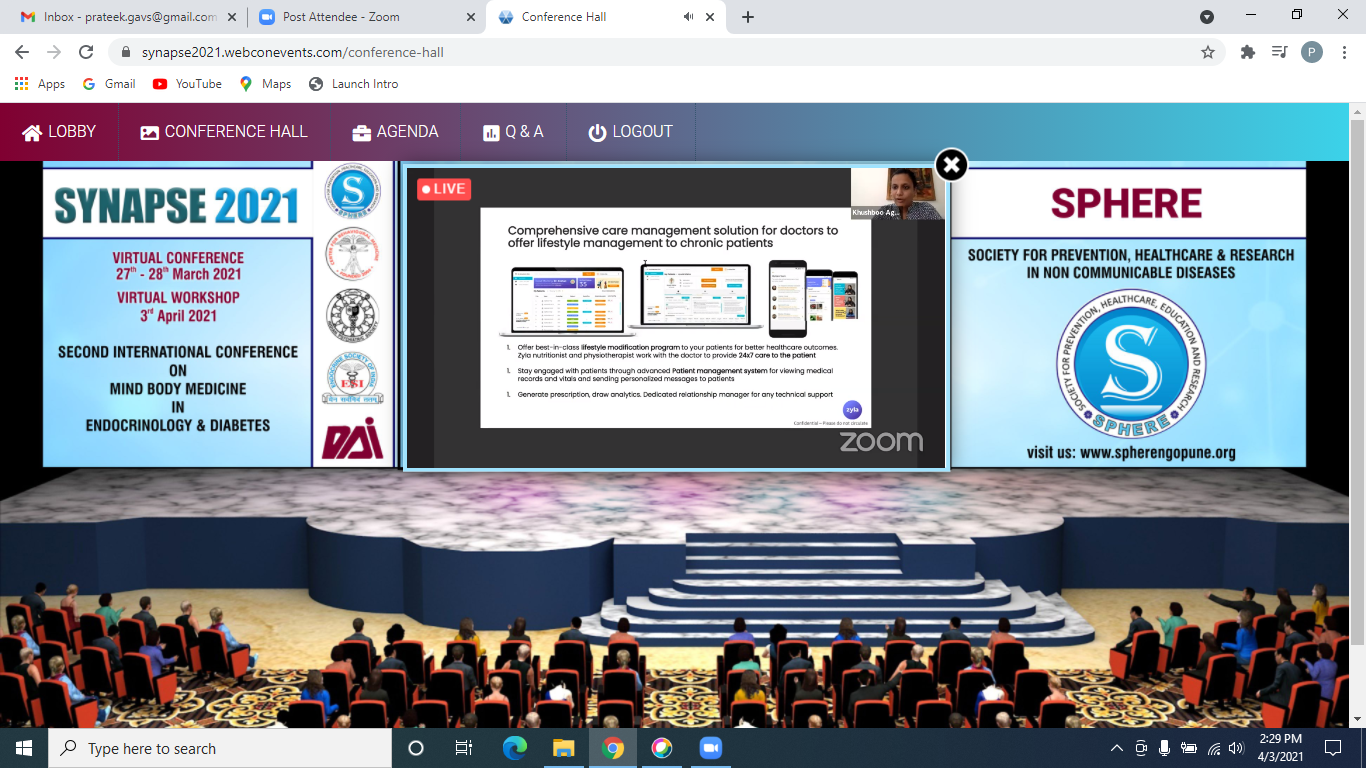Open the YouTube bookmark
This screenshot has width=1366, height=768.
187,84
